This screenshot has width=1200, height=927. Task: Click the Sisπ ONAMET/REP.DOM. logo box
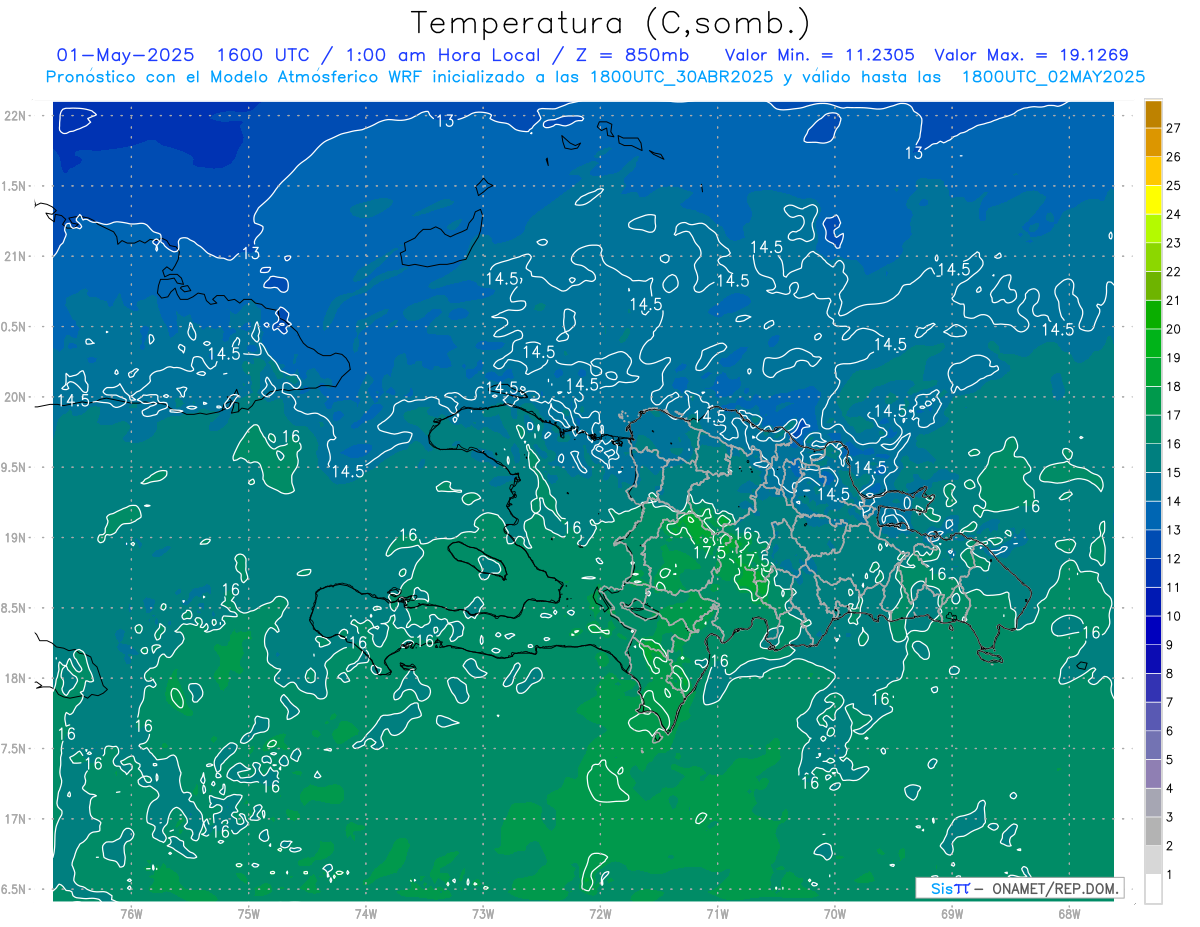(x=1019, y=888)
